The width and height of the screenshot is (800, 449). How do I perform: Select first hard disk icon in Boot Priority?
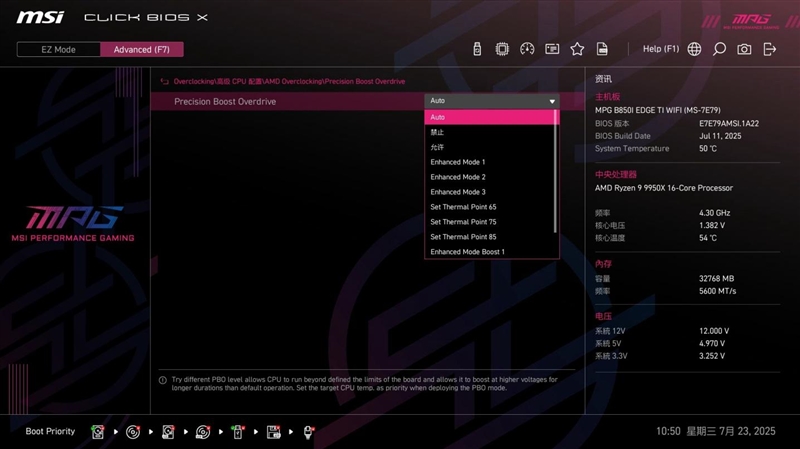(97, 432)
